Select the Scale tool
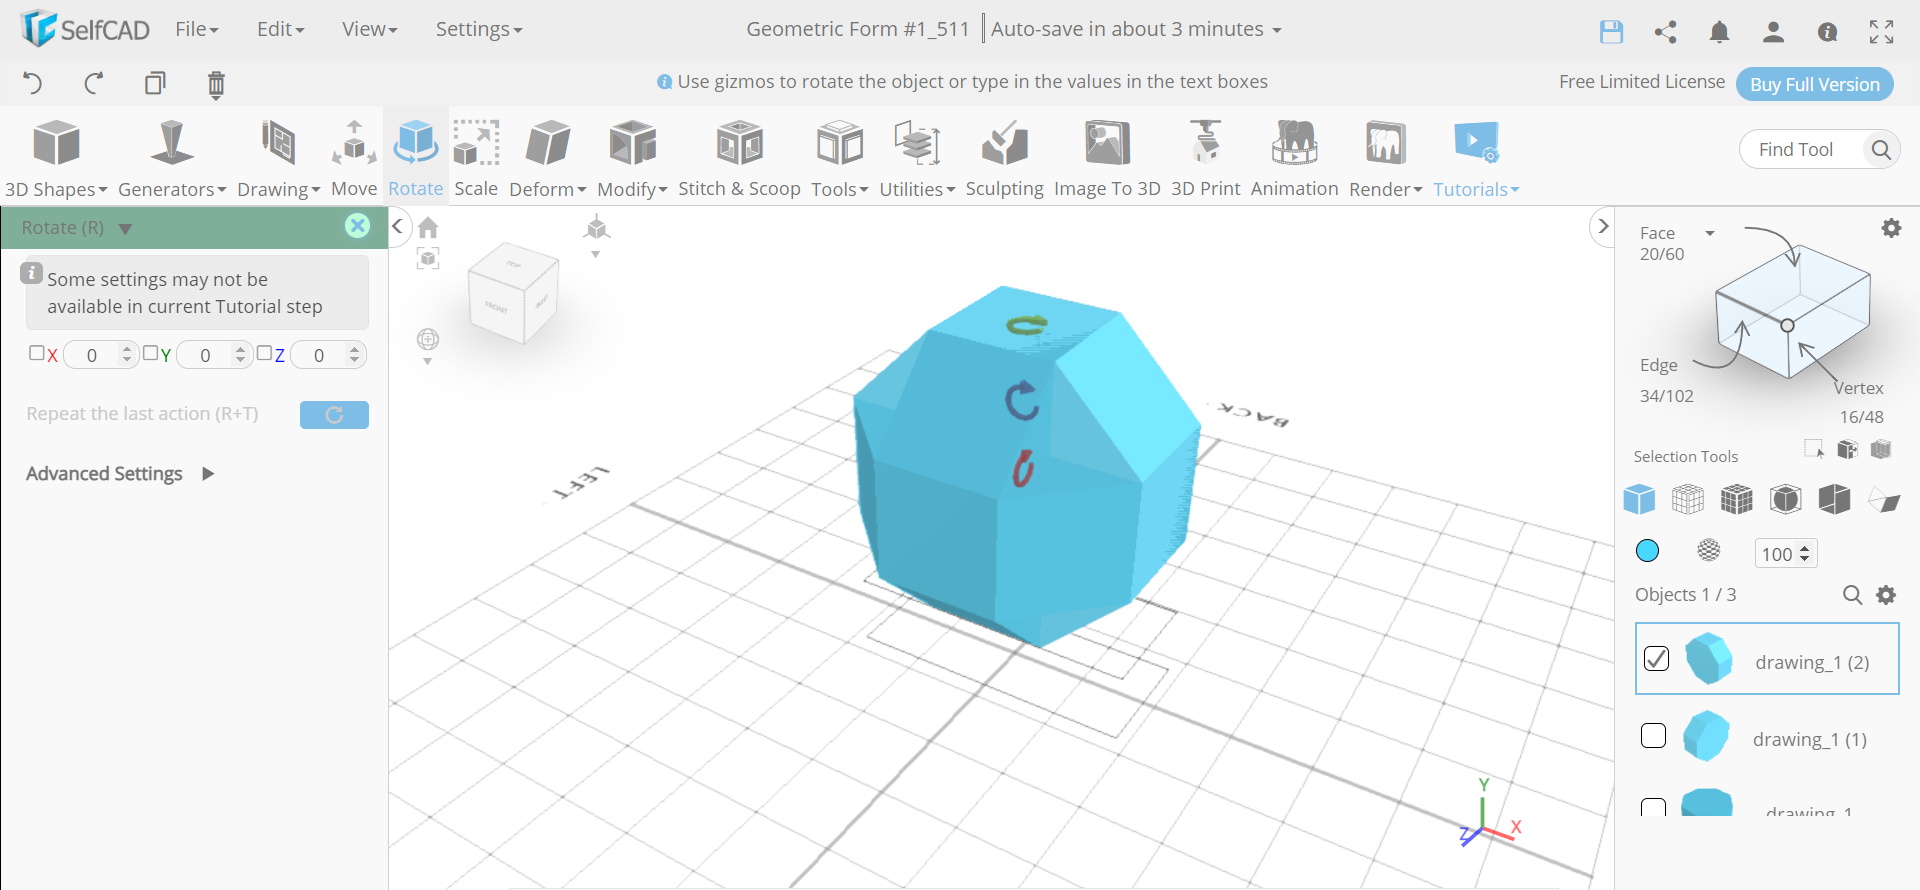Image resolution: width=1920 pixels, height=890 pixels. coord(476,158)
